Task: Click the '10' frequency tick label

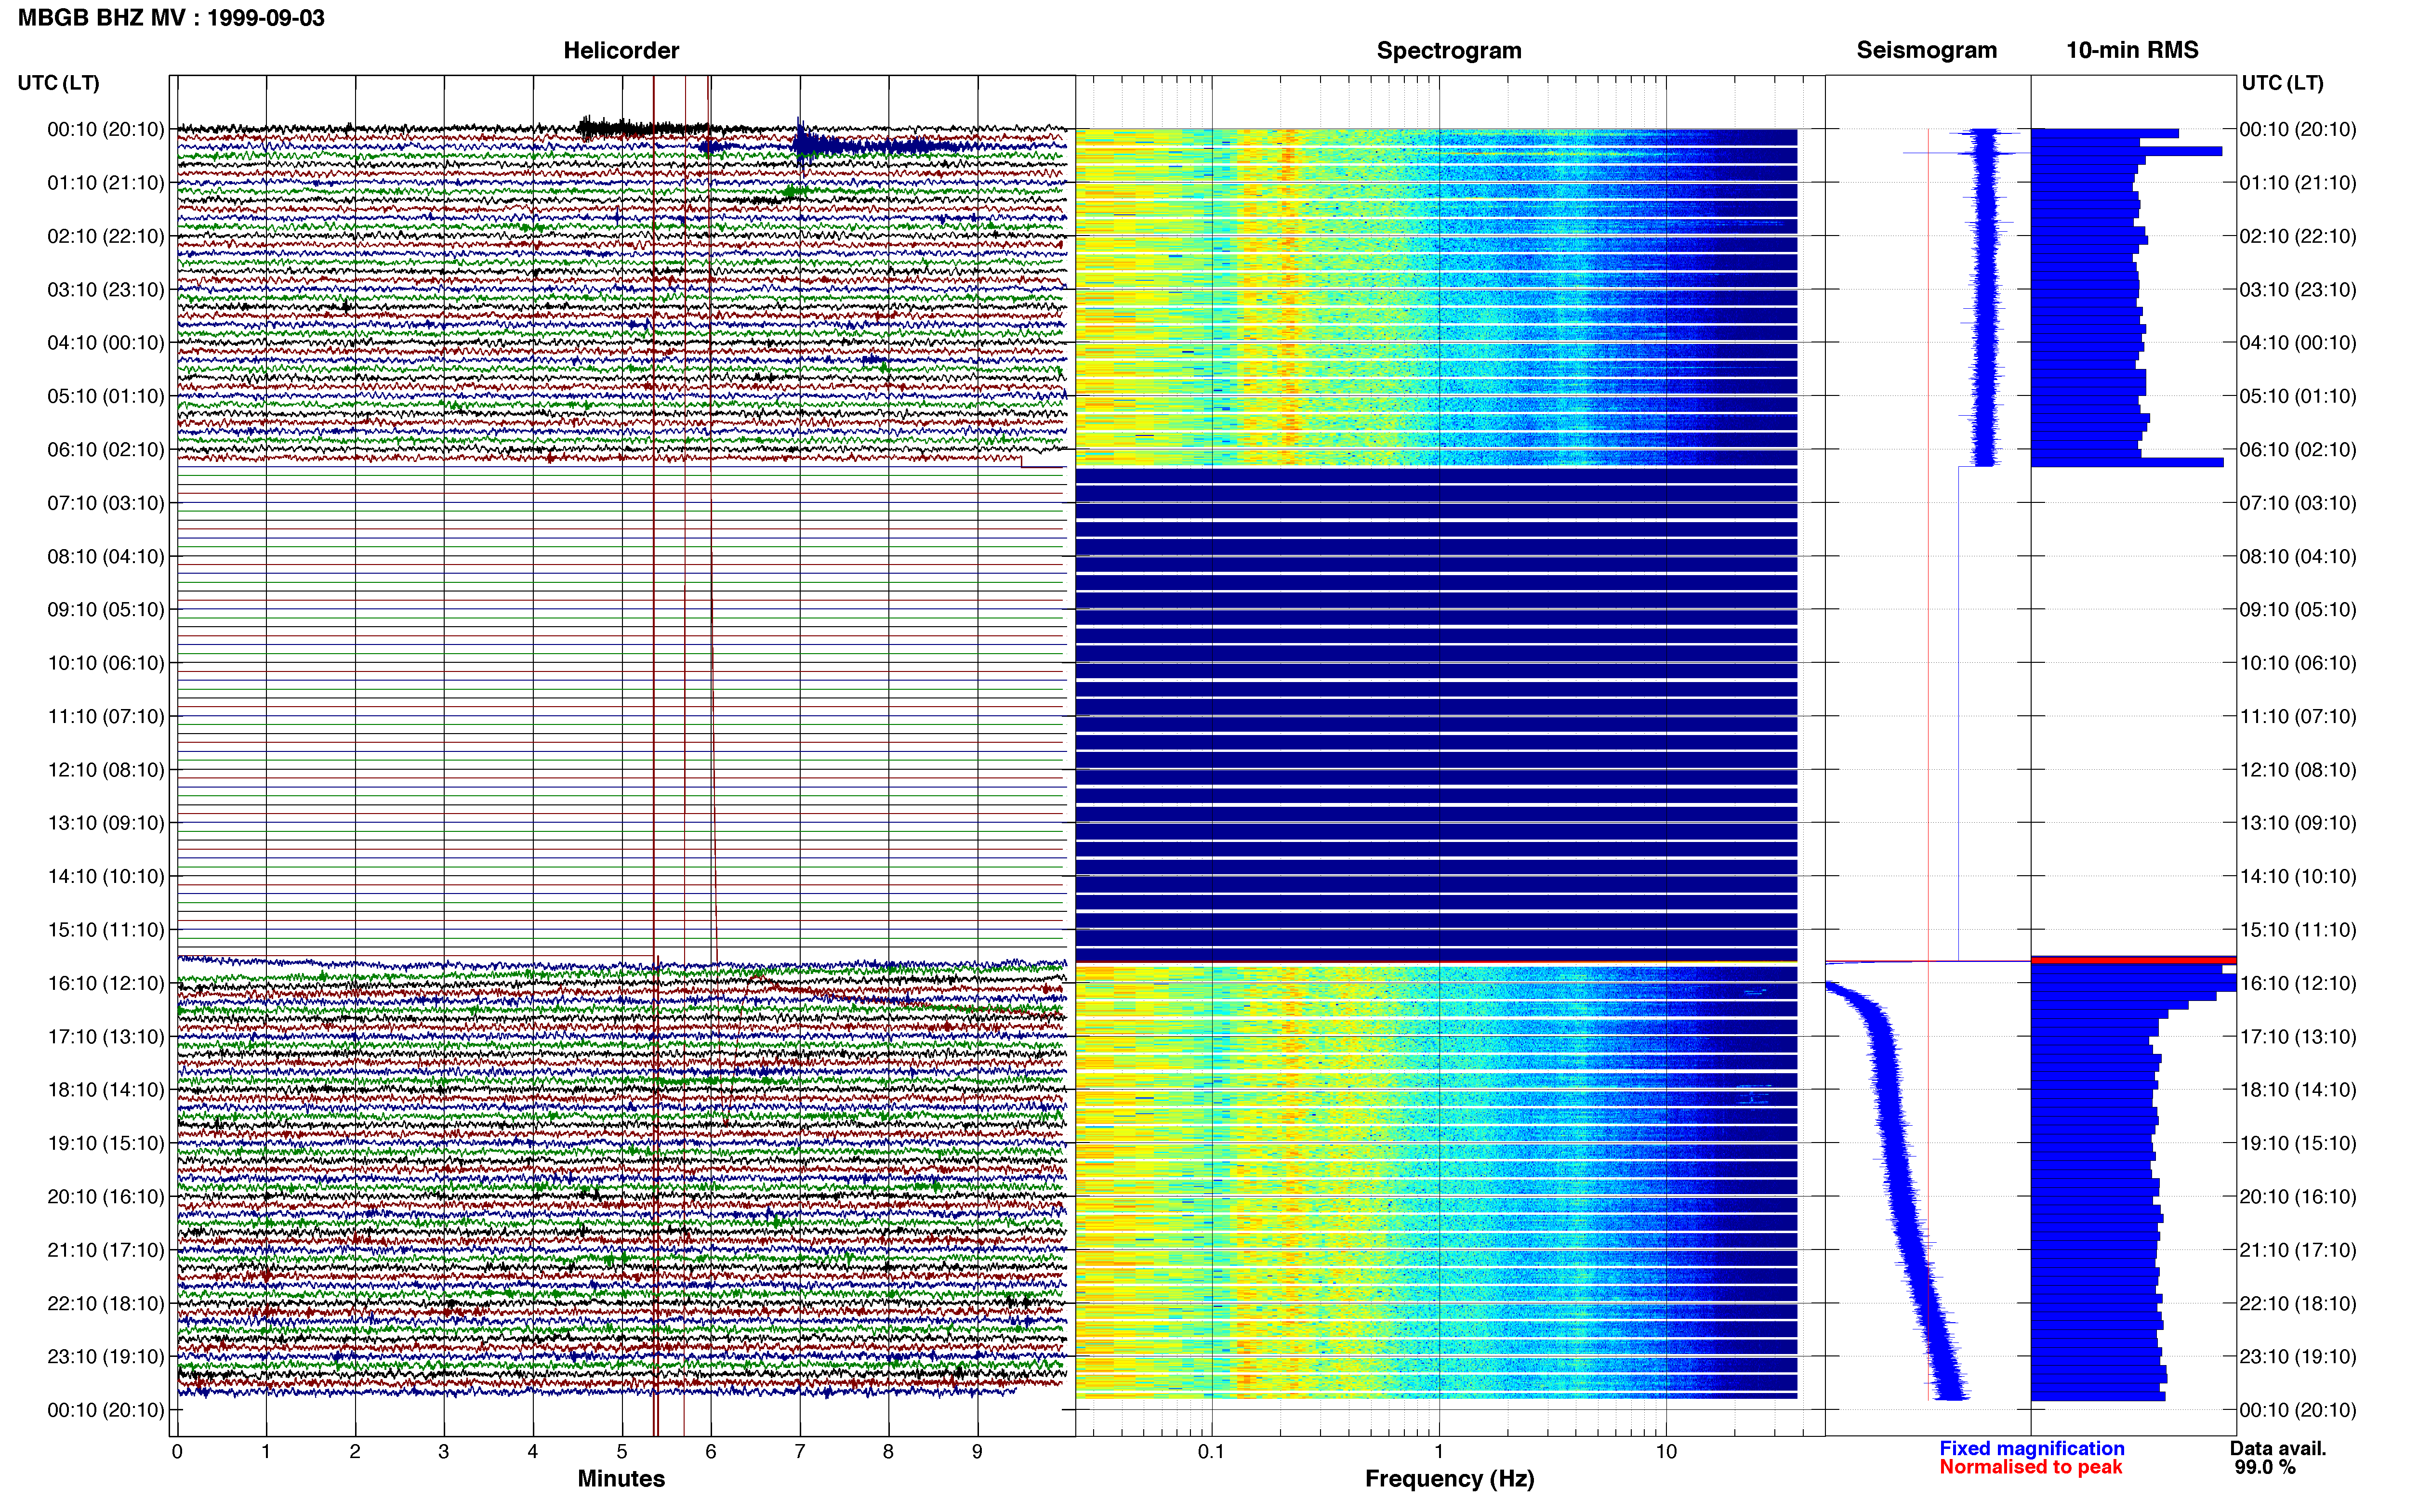Action: tap(1666, 1451)
